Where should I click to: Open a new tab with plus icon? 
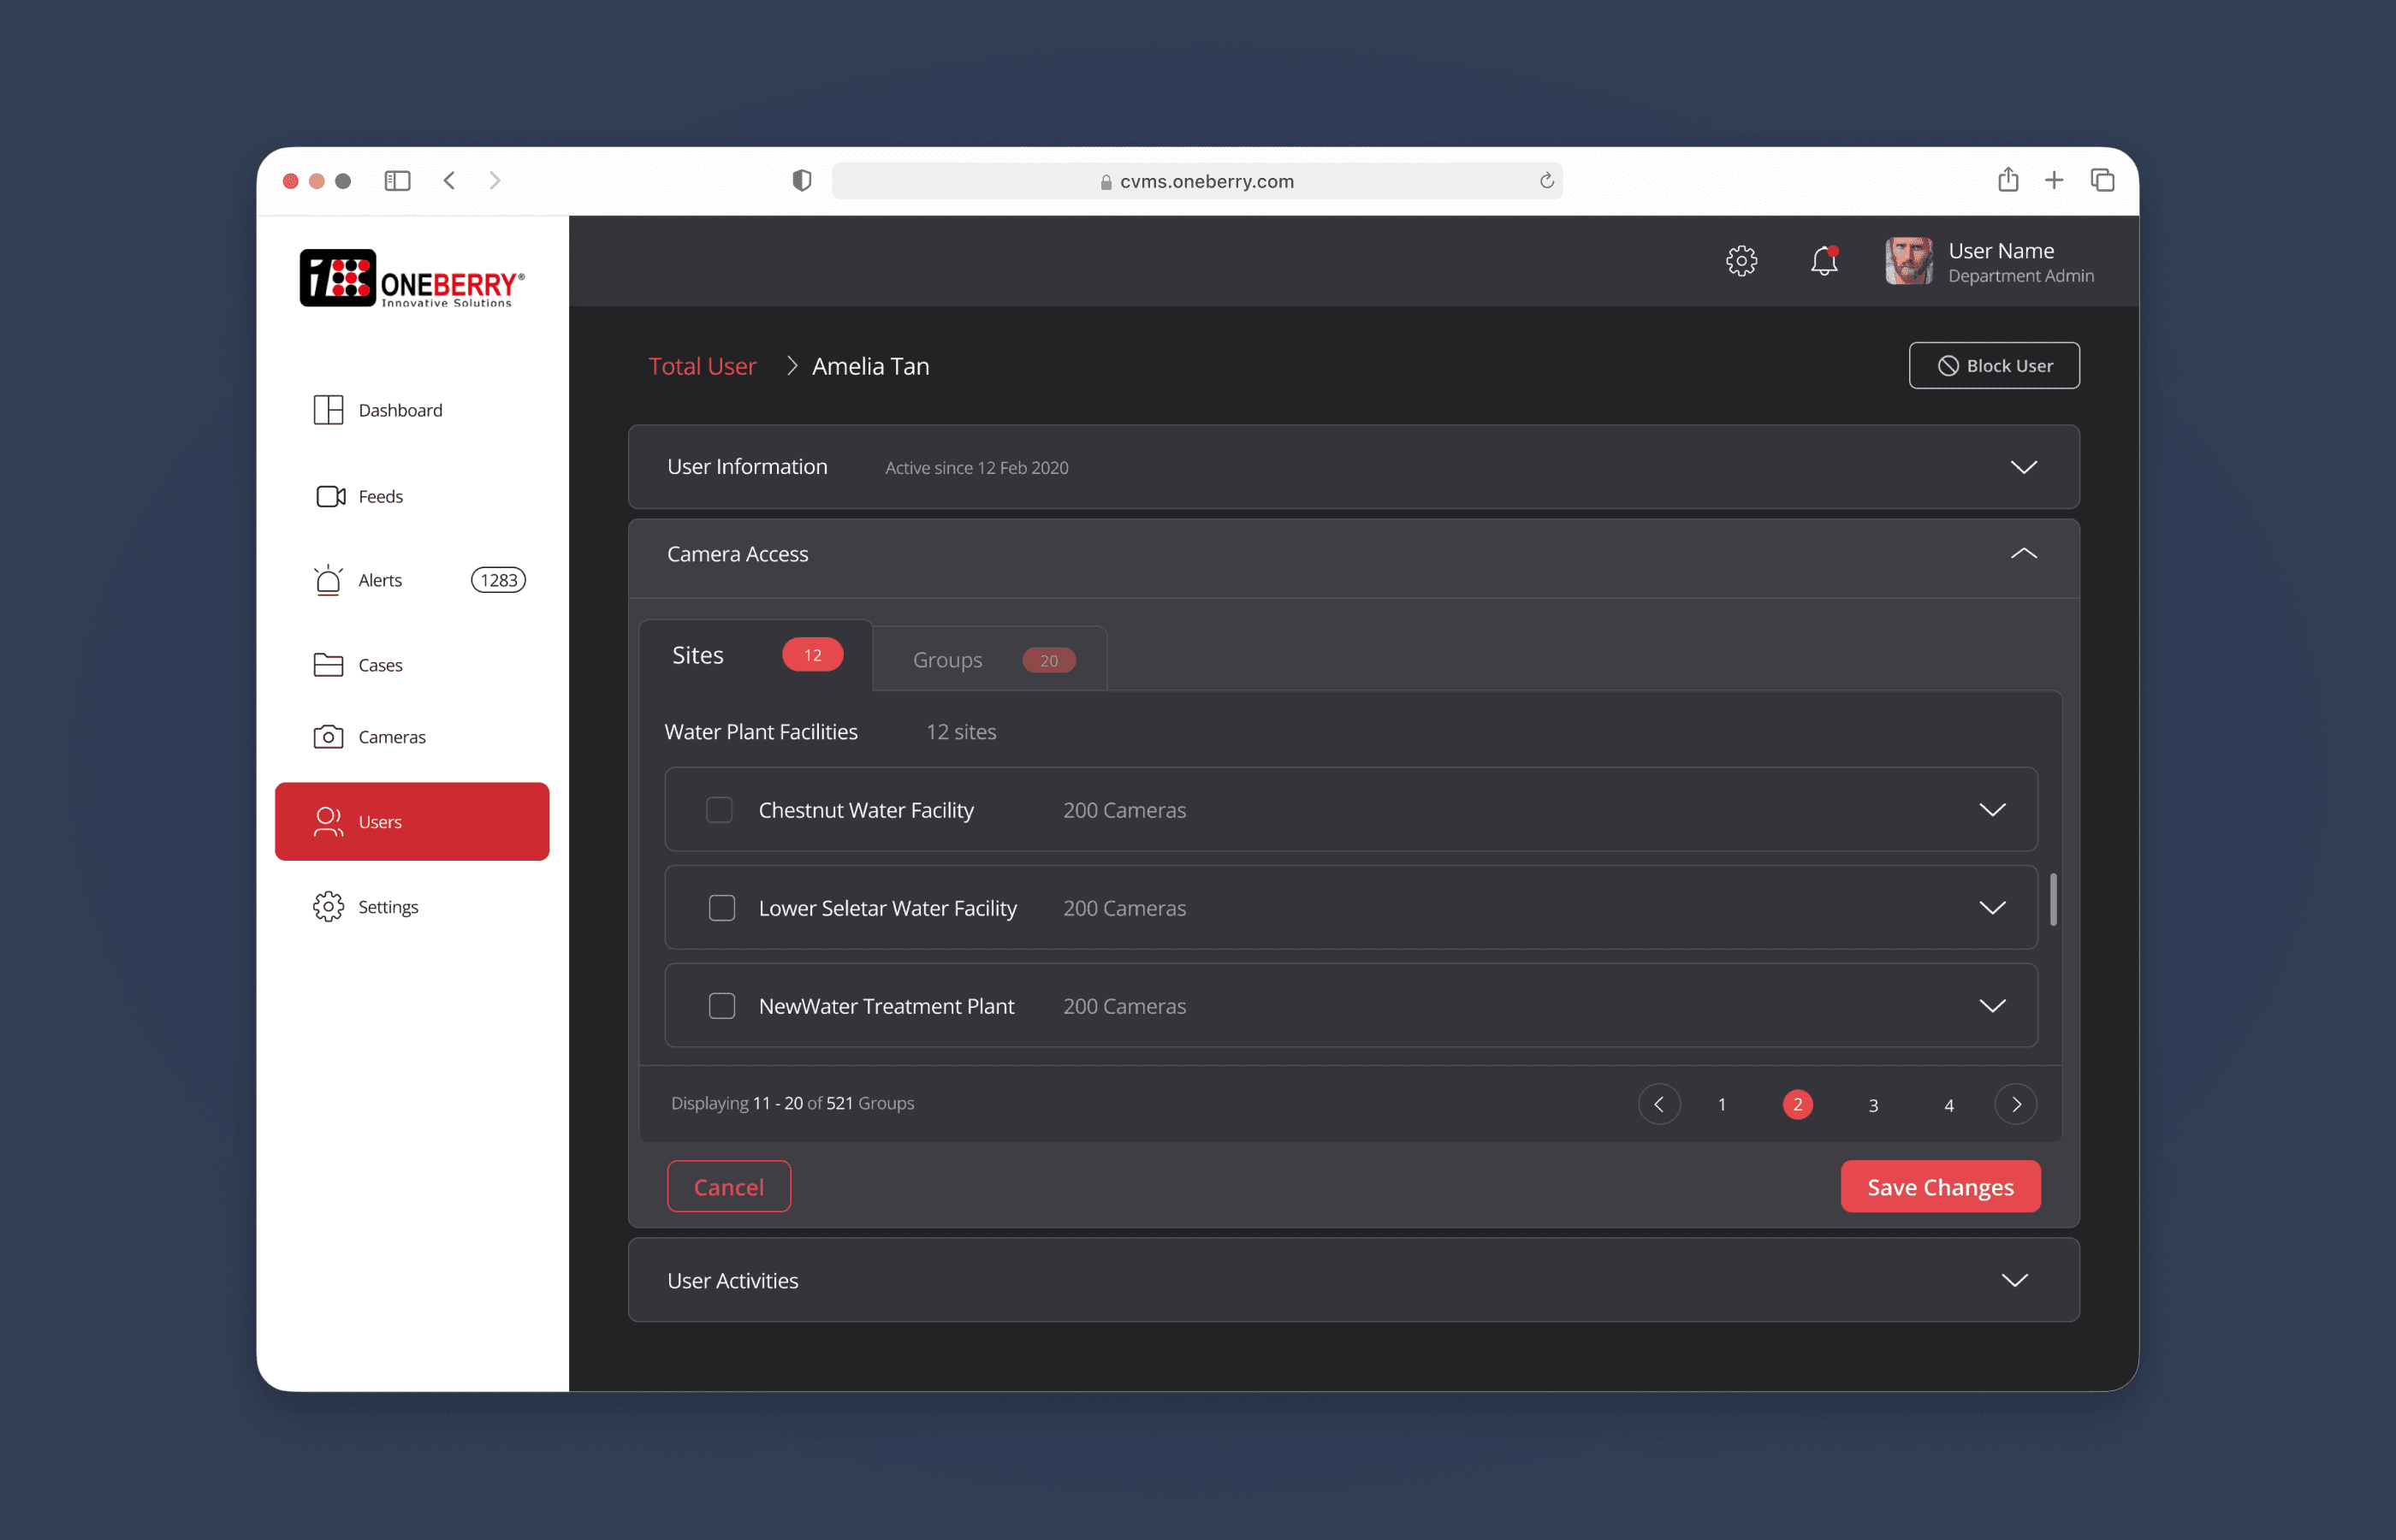[x=2054, y=181]
